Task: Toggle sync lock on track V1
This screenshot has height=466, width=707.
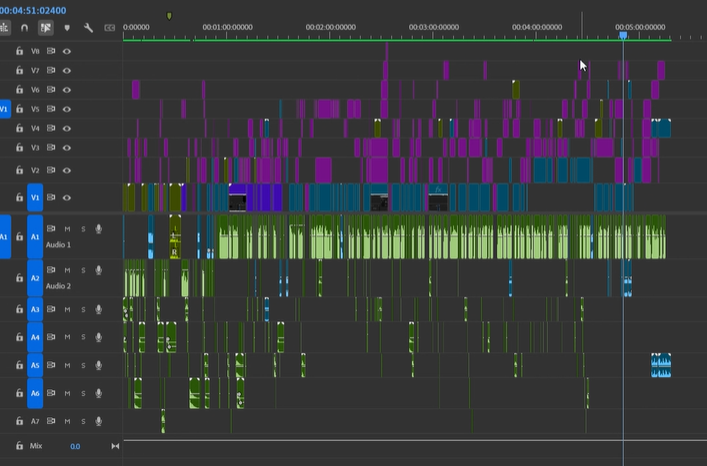Action: (51, 197)
